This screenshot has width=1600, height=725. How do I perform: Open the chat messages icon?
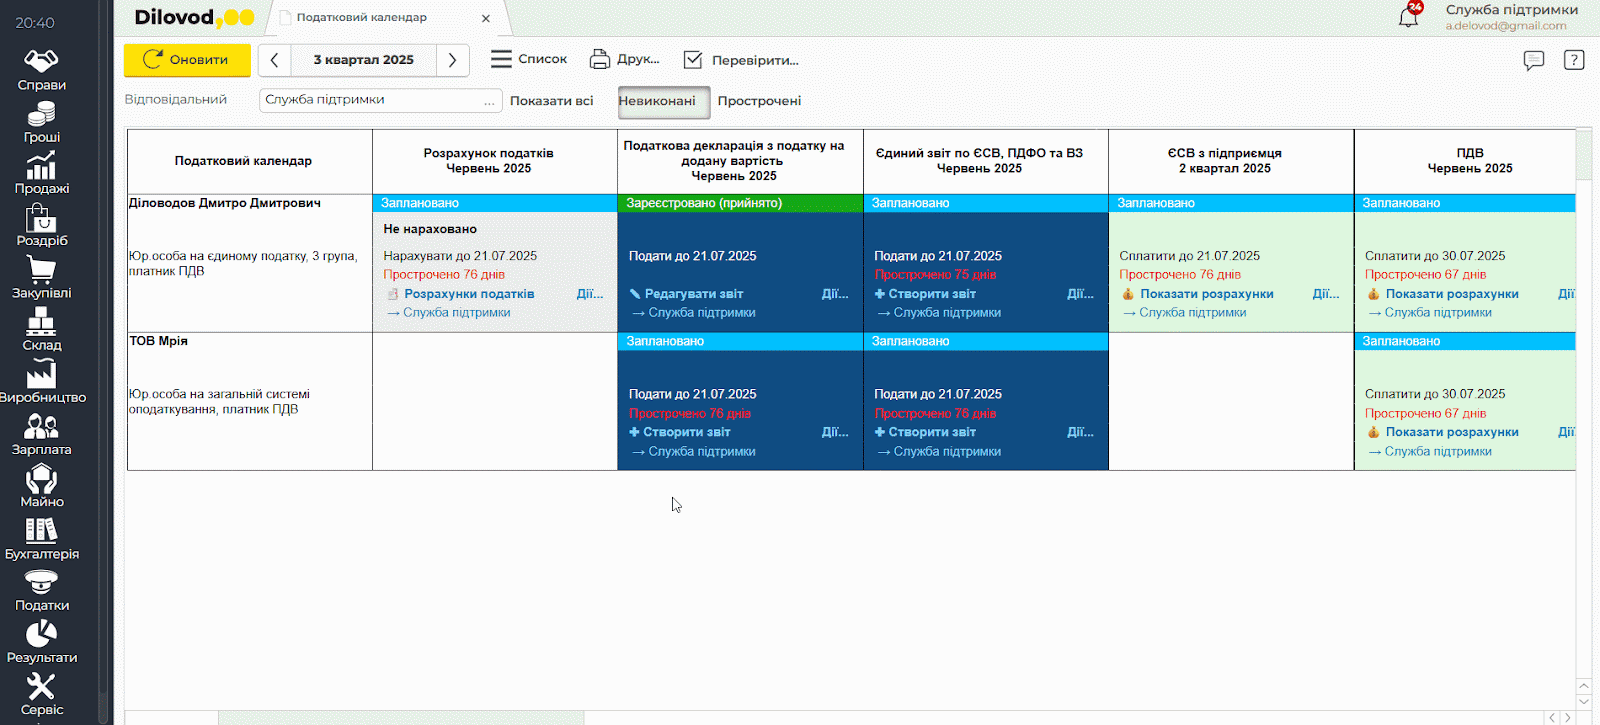[1533, 60]
